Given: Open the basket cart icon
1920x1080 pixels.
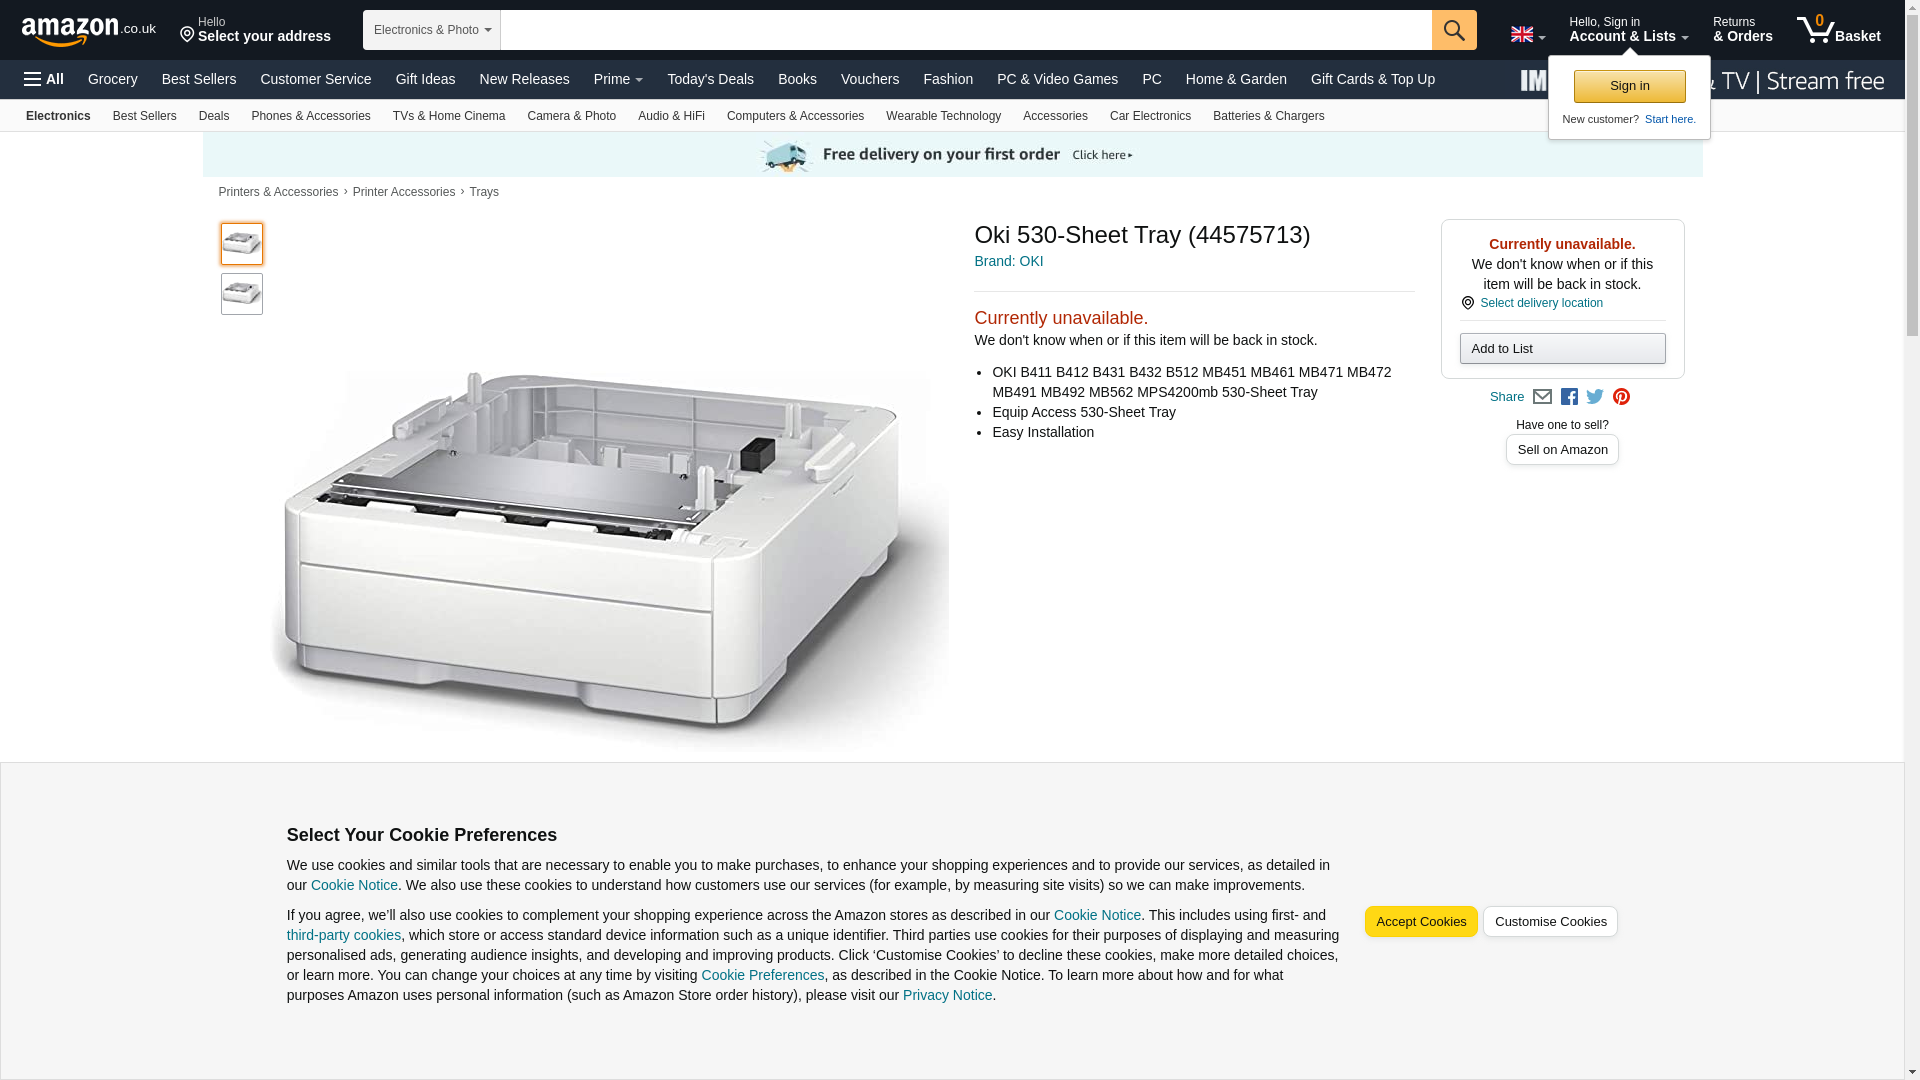Looking at the screenshot, I should tap(1838, 30).
